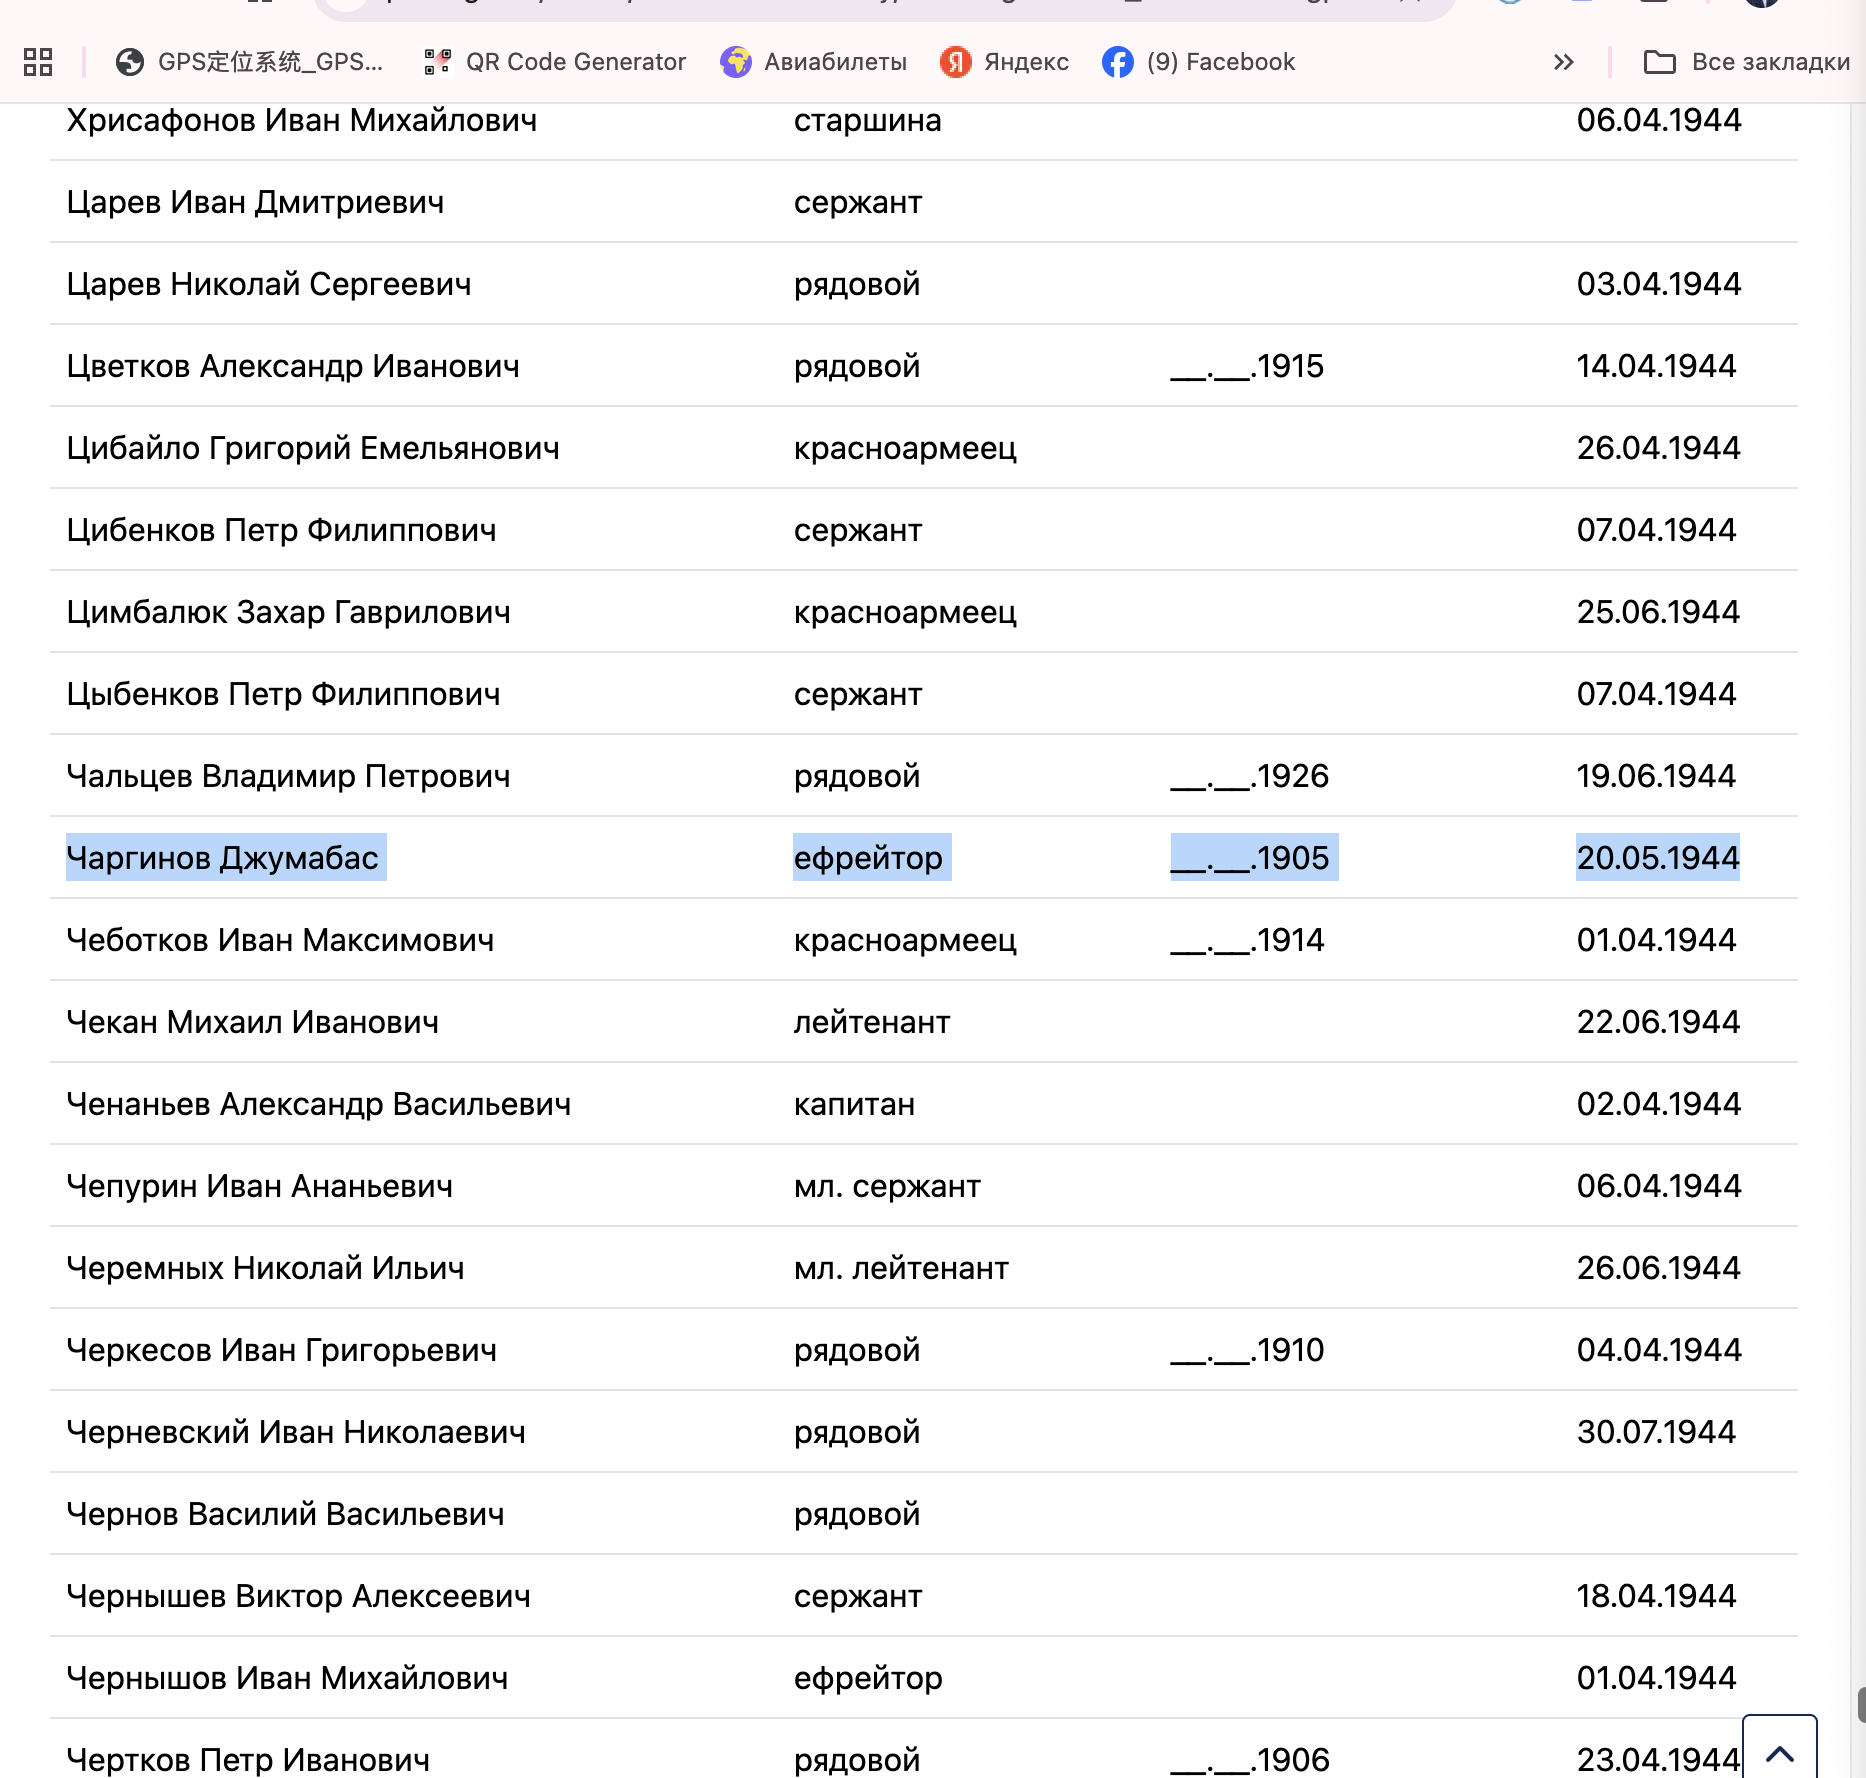Select the name Черемных Николай Ильич
Screen dimensions: 1866x1778
tap(265, 1268)
